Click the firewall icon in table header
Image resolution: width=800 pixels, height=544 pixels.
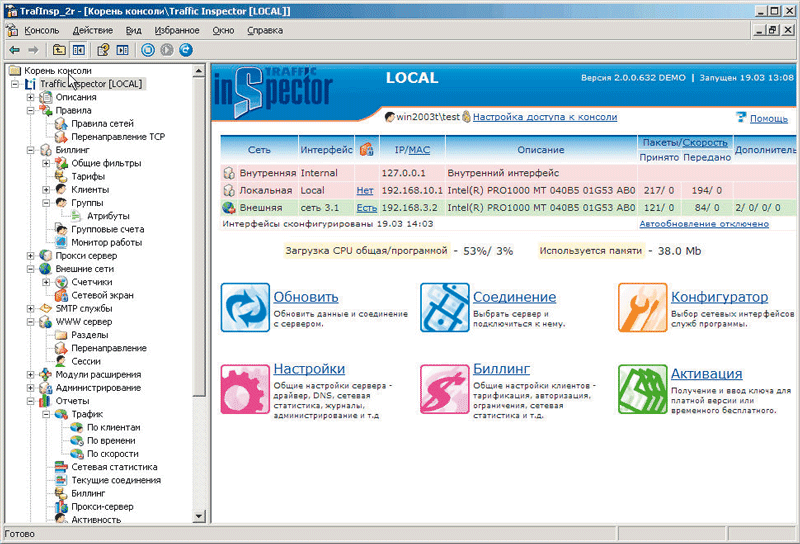(x=366, y=150)
